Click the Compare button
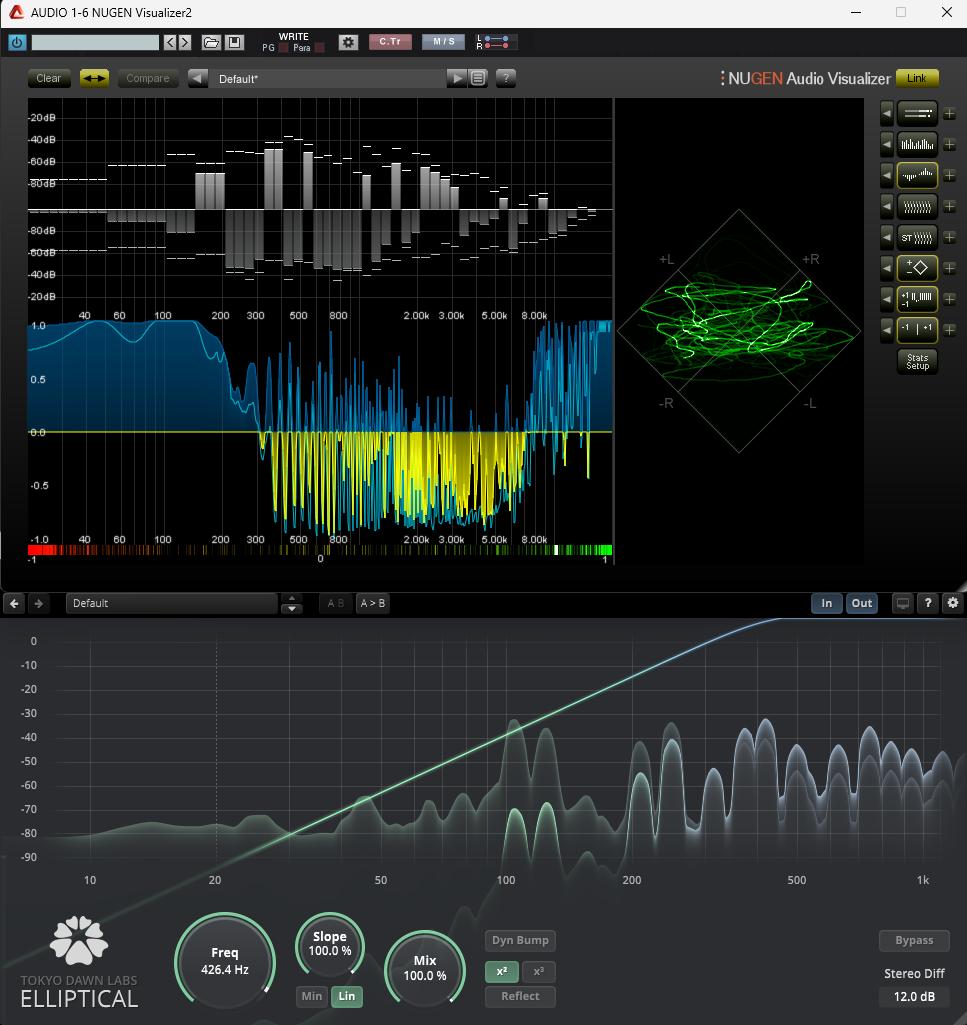The image size is (967, 1025). coord(148,78)
